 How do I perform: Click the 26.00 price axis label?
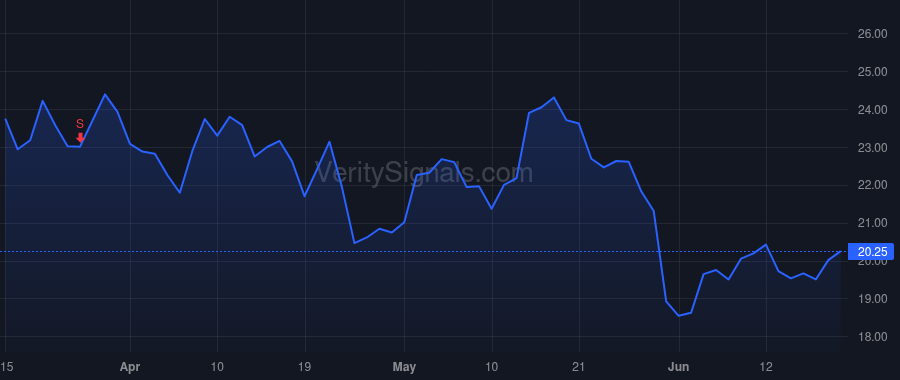pyautogui.click(x=872, y=34)
